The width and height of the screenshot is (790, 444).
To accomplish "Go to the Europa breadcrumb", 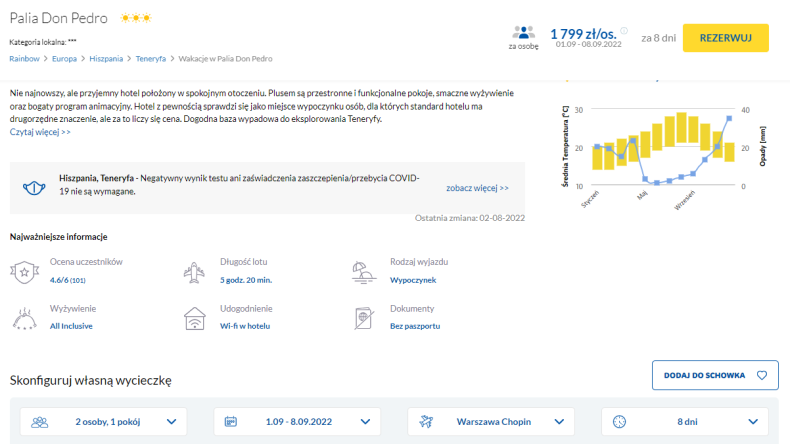I will pyautogui.click(x=64, y=58).
